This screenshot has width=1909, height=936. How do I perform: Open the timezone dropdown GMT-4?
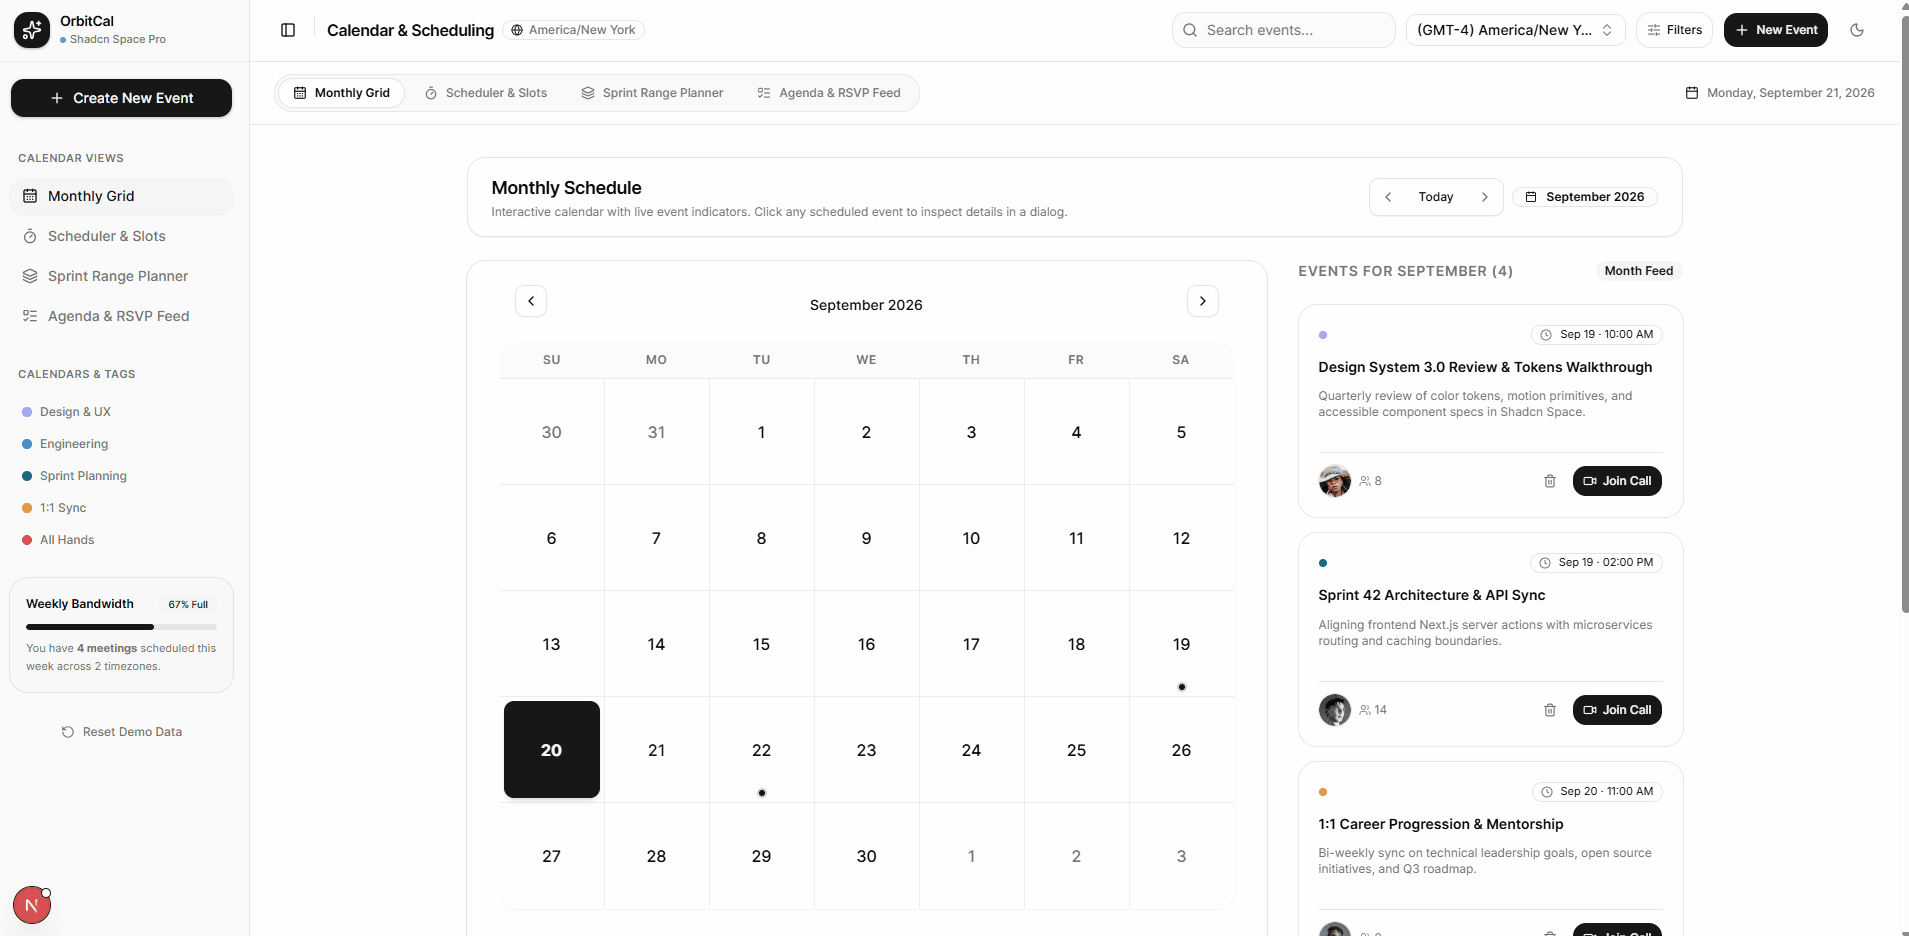[x=1515, y=30]
